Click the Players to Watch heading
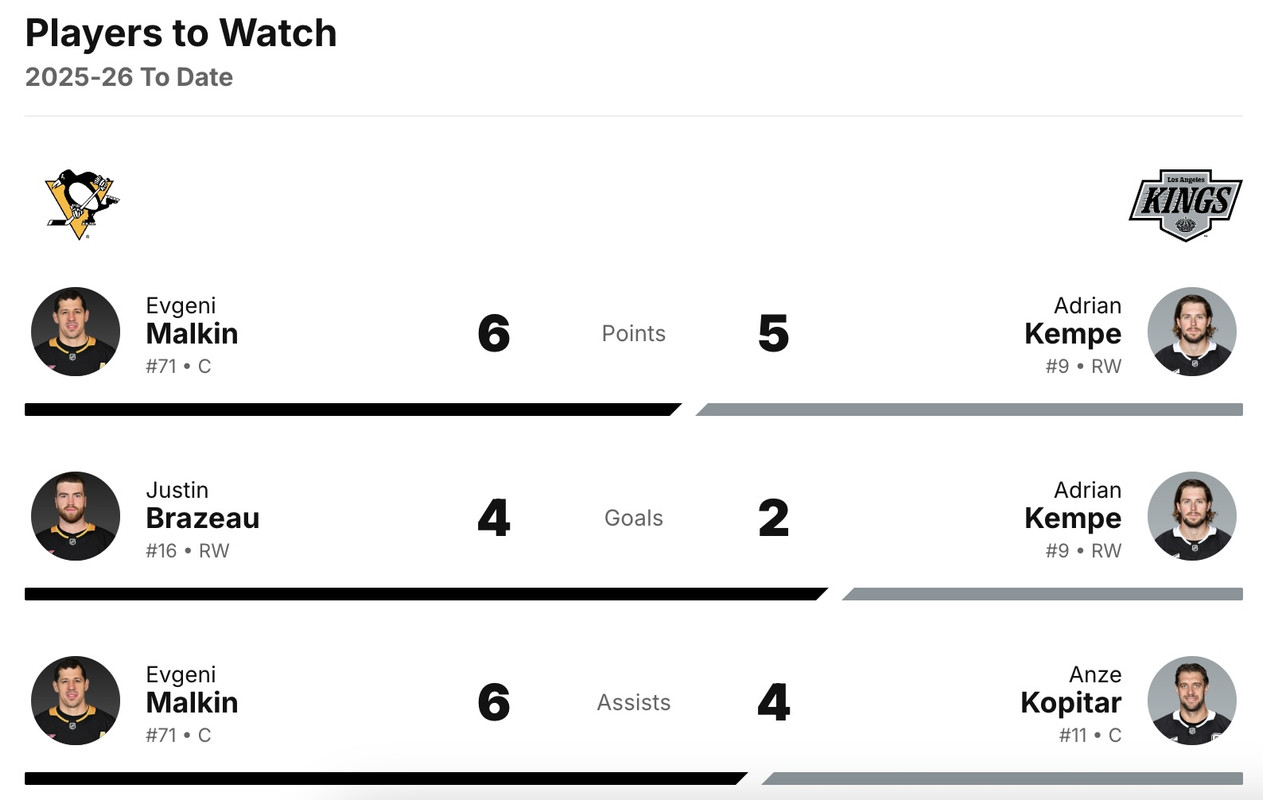 (x=181, y=33)
